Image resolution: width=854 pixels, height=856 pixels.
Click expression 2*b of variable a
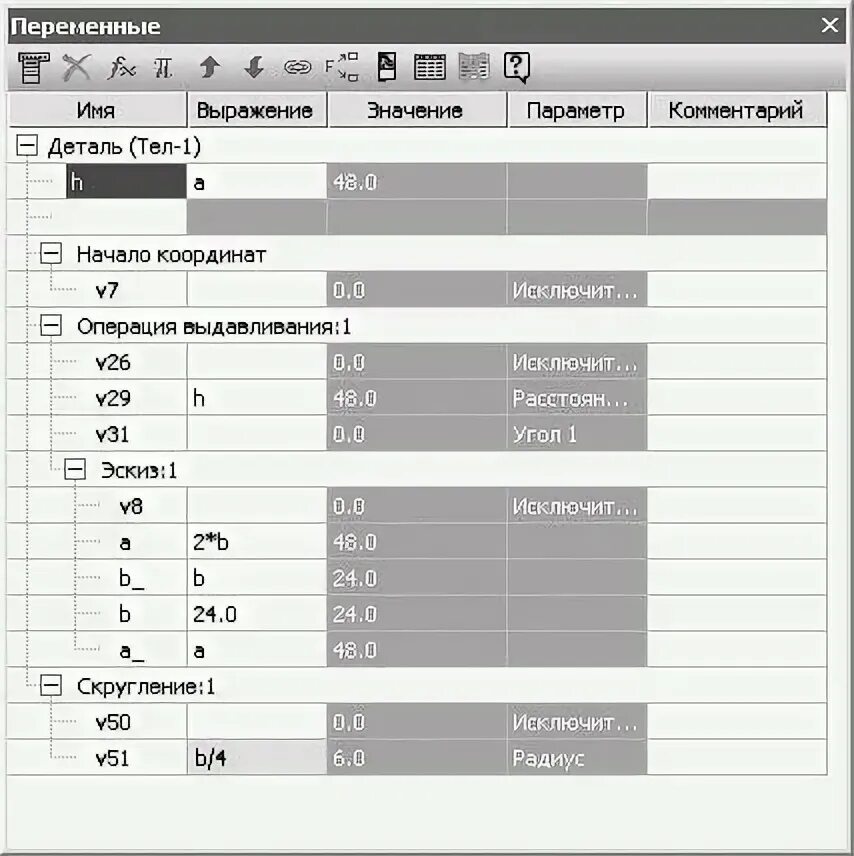[257, 542]
